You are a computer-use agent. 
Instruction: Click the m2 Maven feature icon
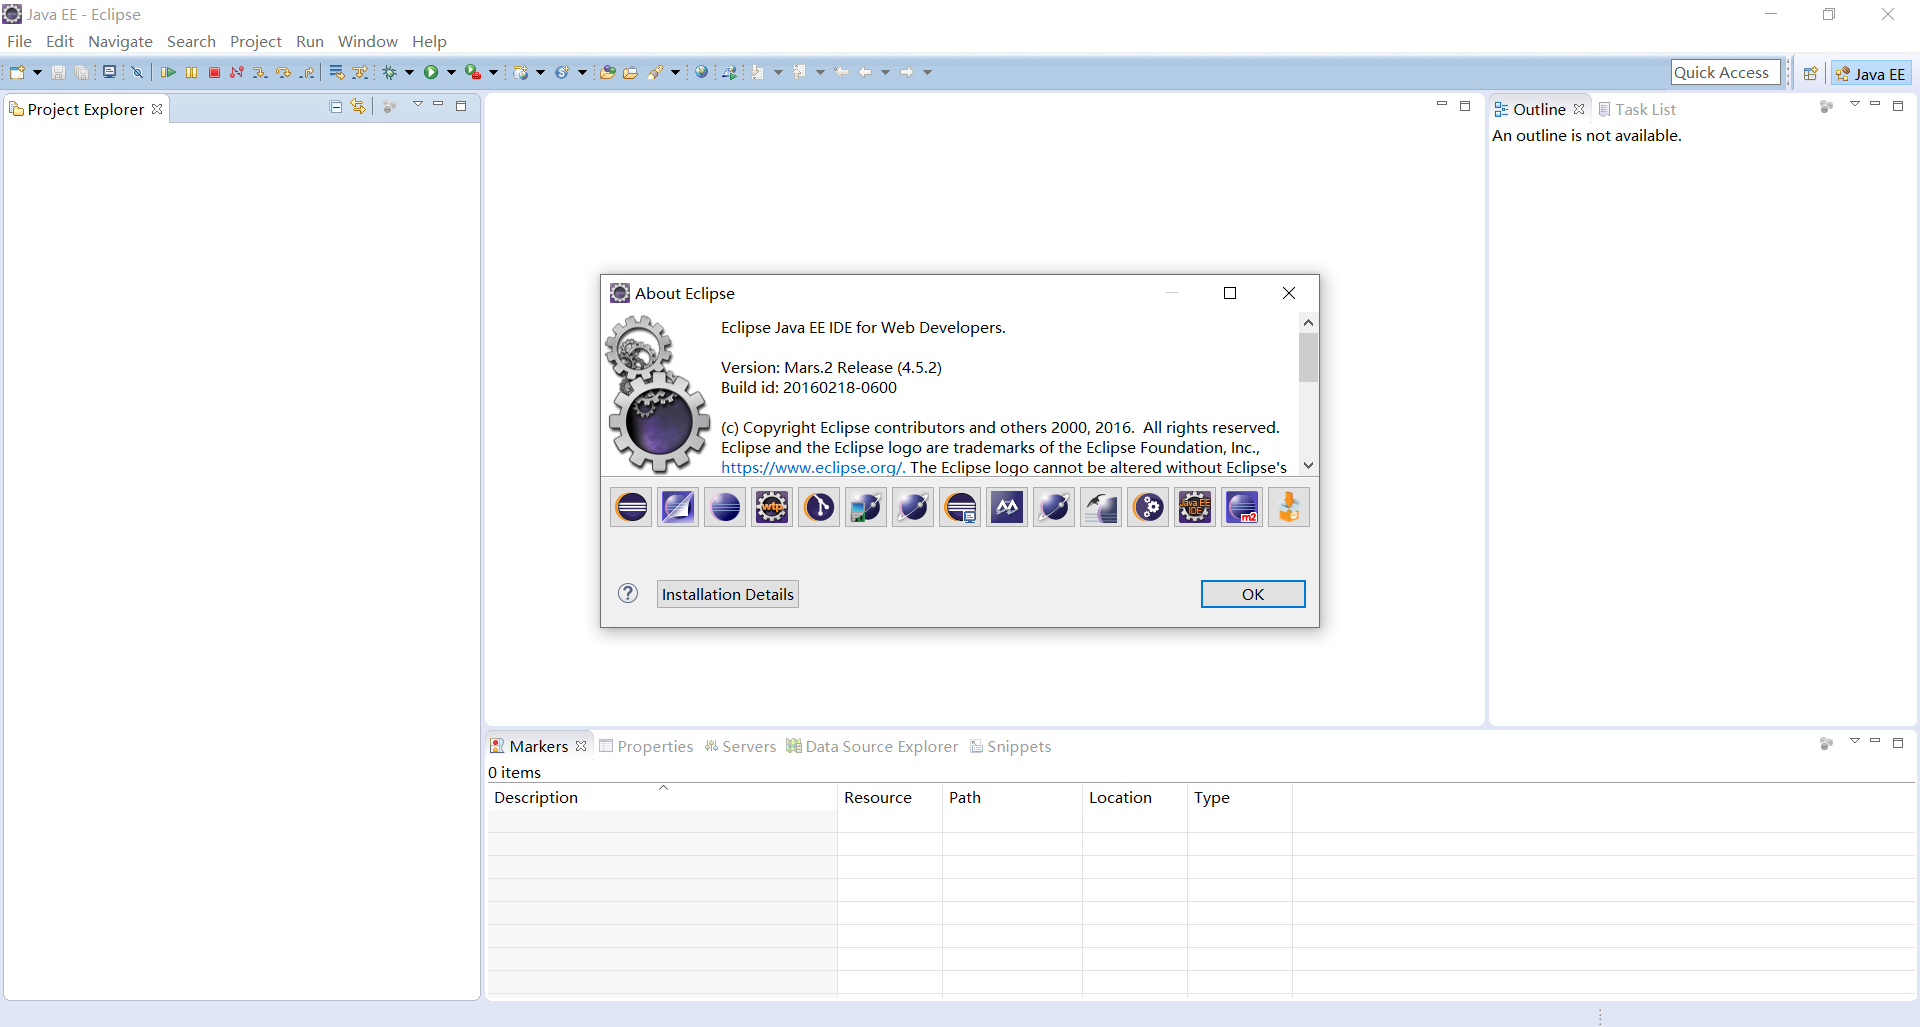1241,507
